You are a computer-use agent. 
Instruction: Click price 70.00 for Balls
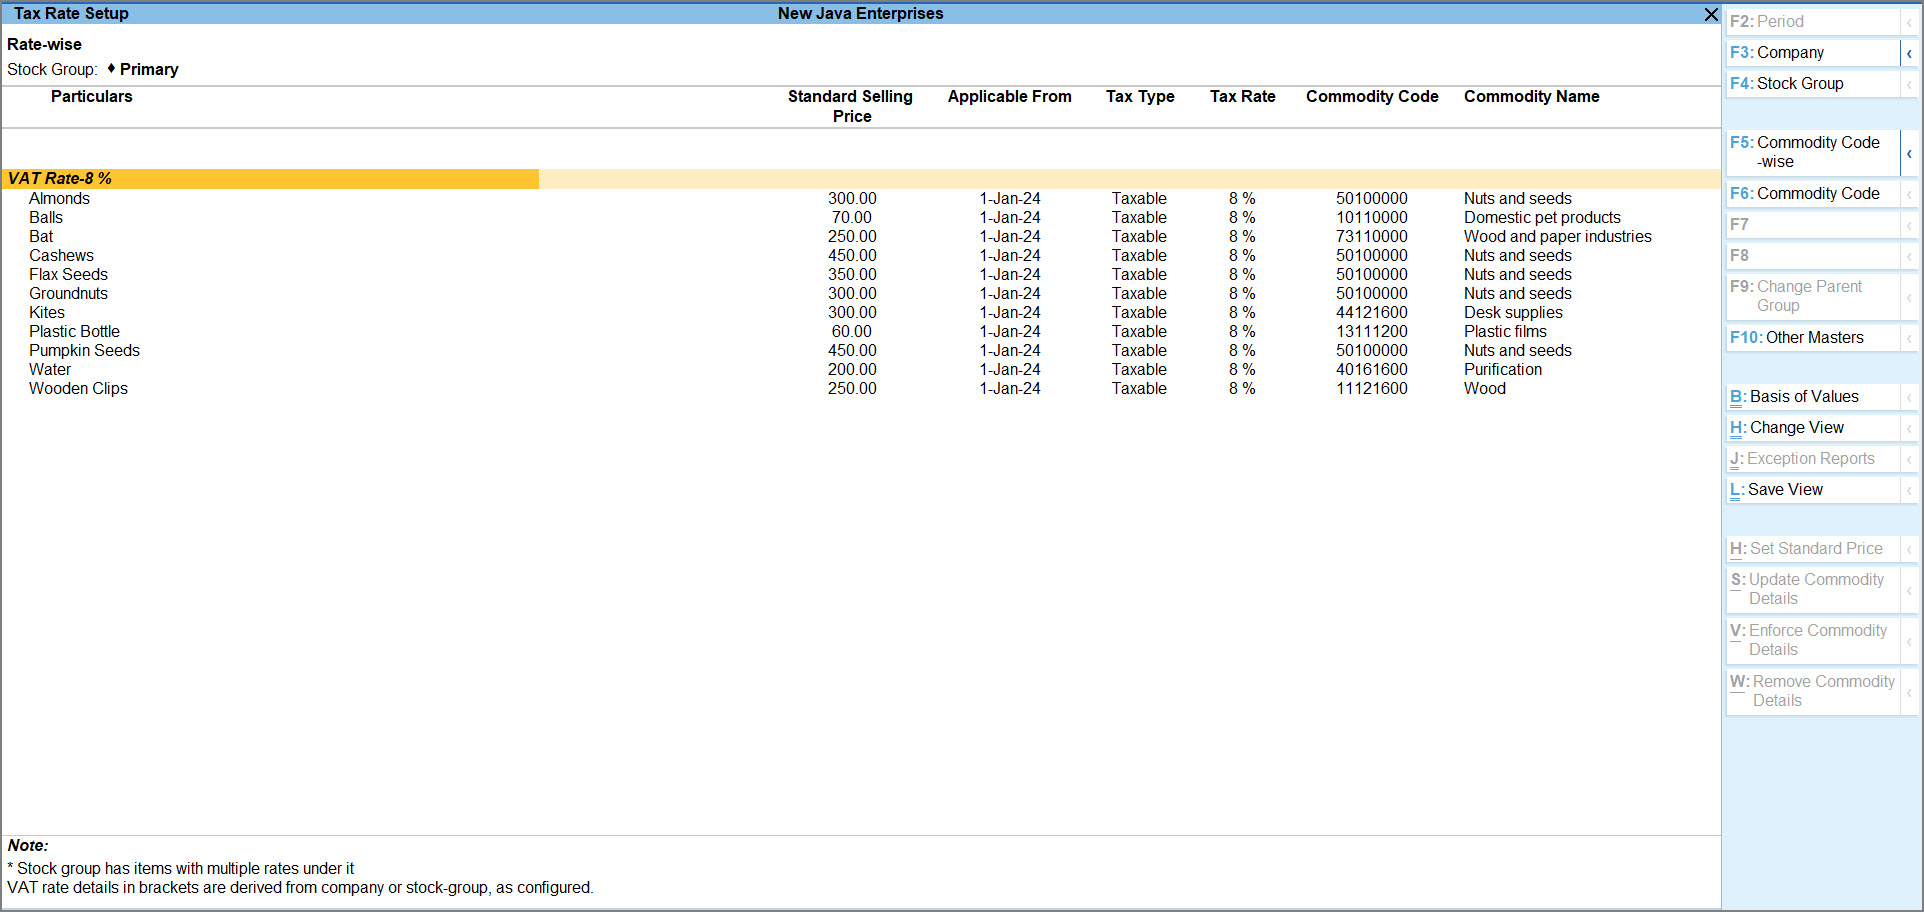coord(852,217)
